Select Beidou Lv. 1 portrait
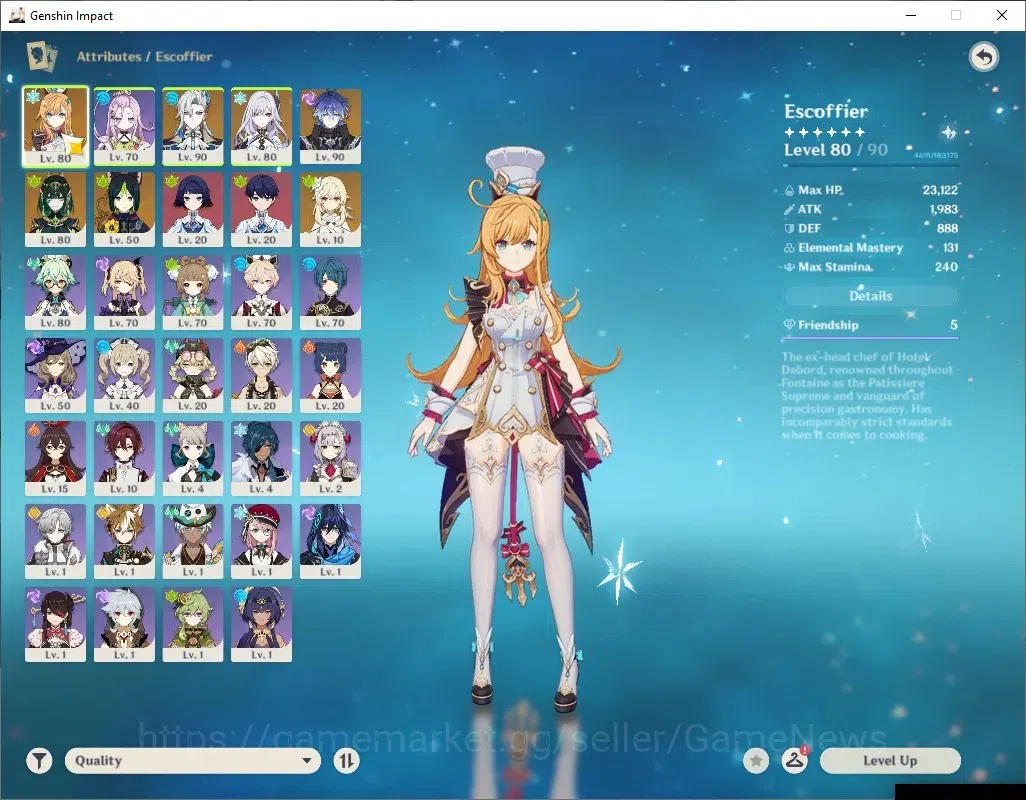Image resolution: width=1026 pixels, height=800 pixels. pos(56,625)
